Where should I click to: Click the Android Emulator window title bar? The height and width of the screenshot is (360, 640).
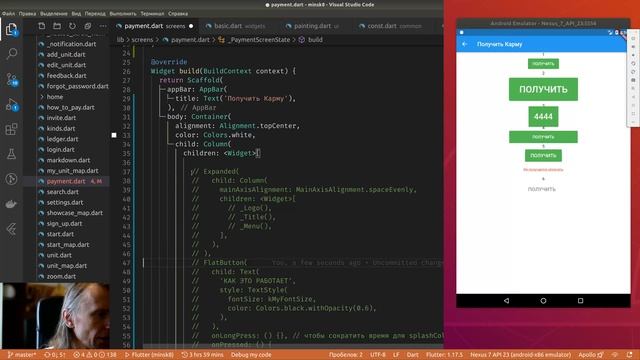(543, 23)
